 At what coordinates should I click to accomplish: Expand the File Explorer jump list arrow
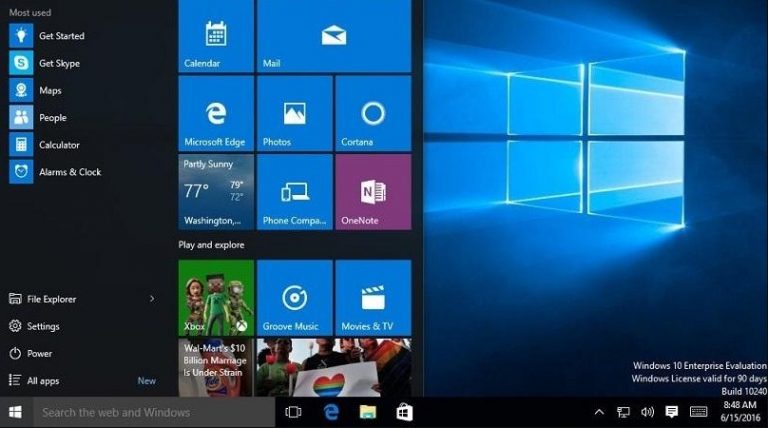(x=152, y=299)
